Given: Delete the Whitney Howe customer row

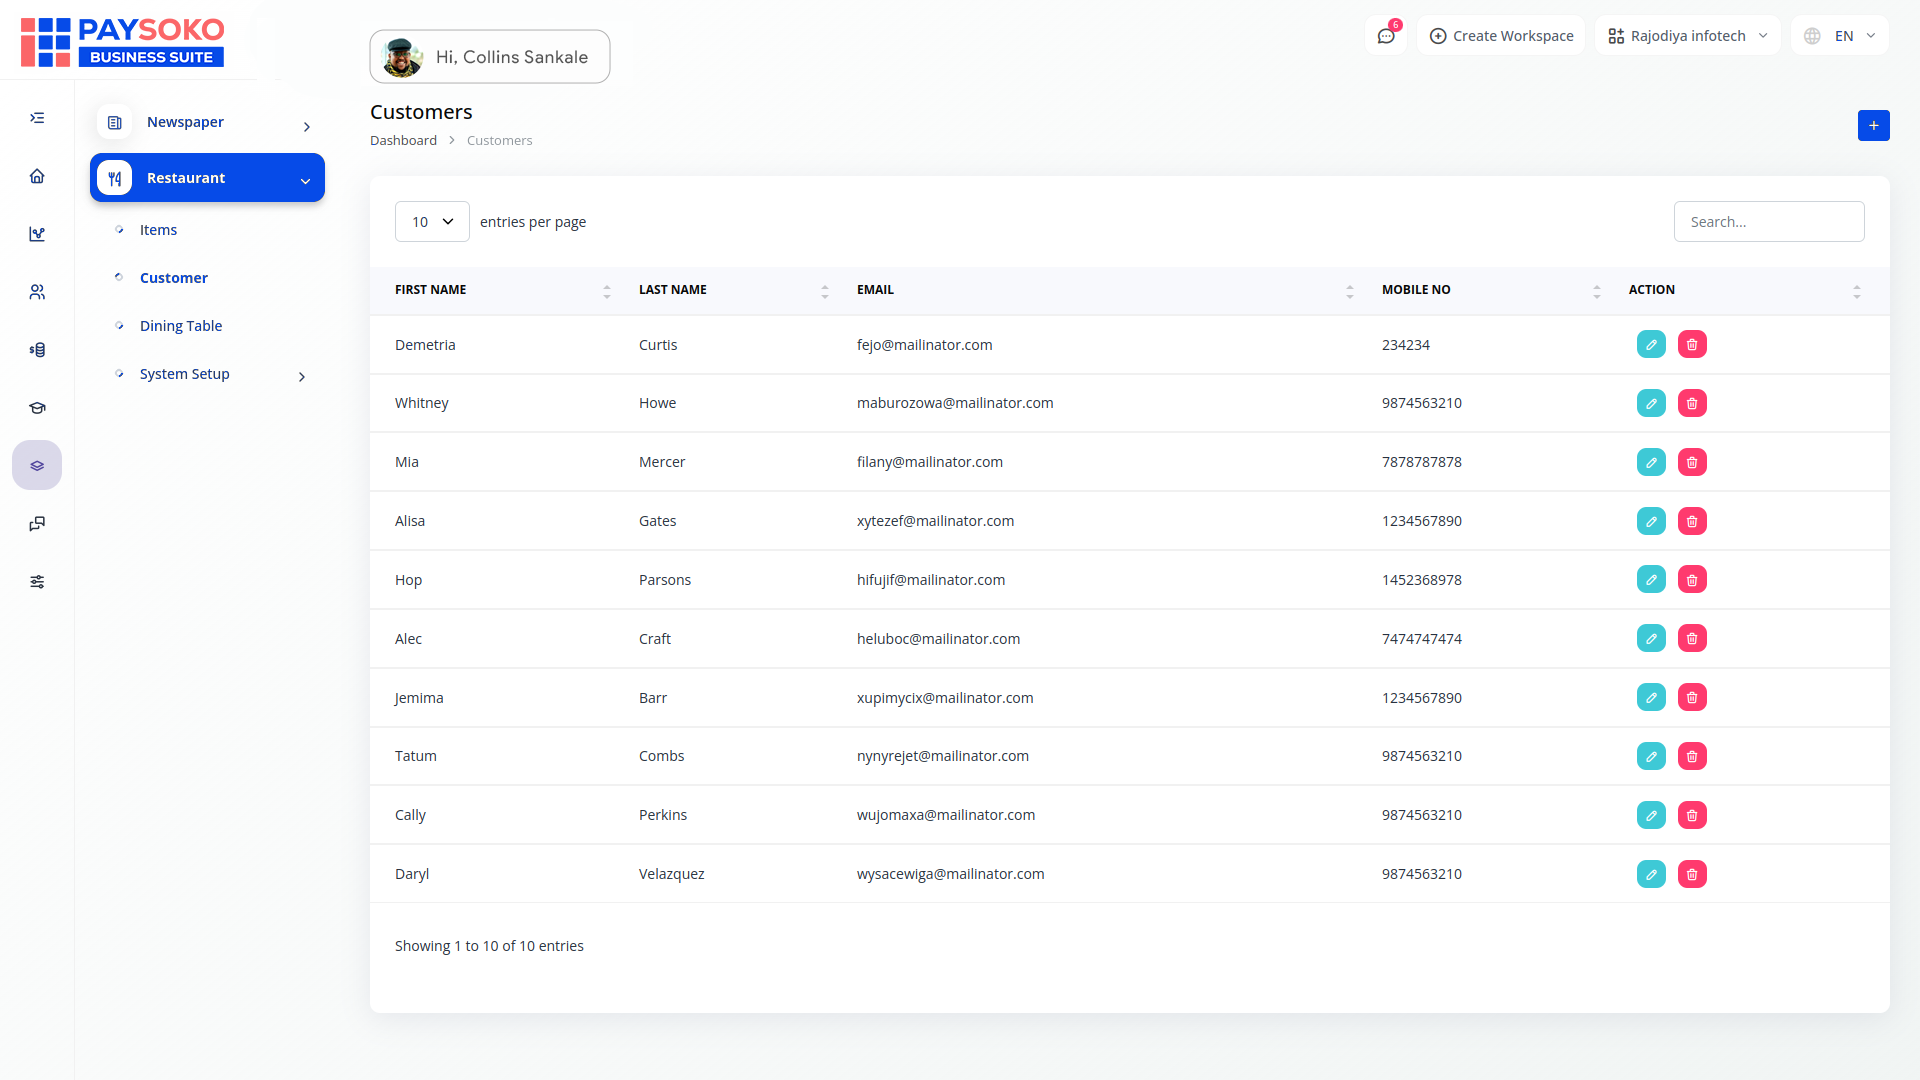Looking at the screenshot, I should [1692, 404].
